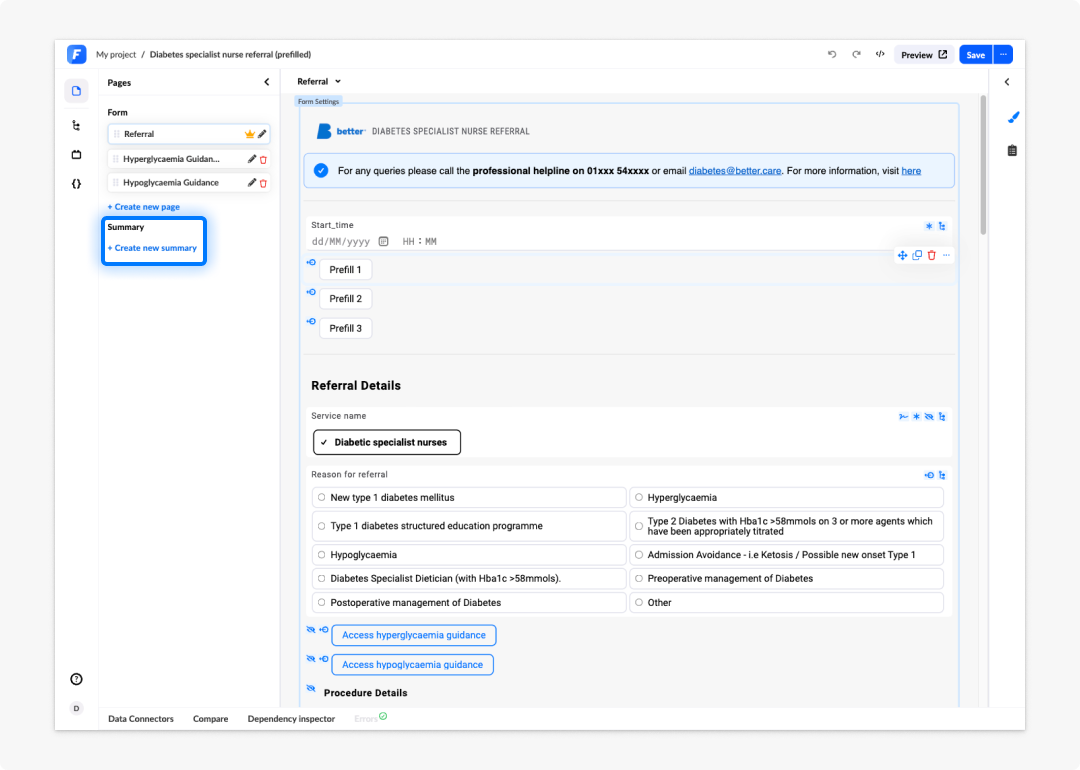1080x770 pixels.
Task: Open the Data Connectors tab
Action: click(141, 718)
